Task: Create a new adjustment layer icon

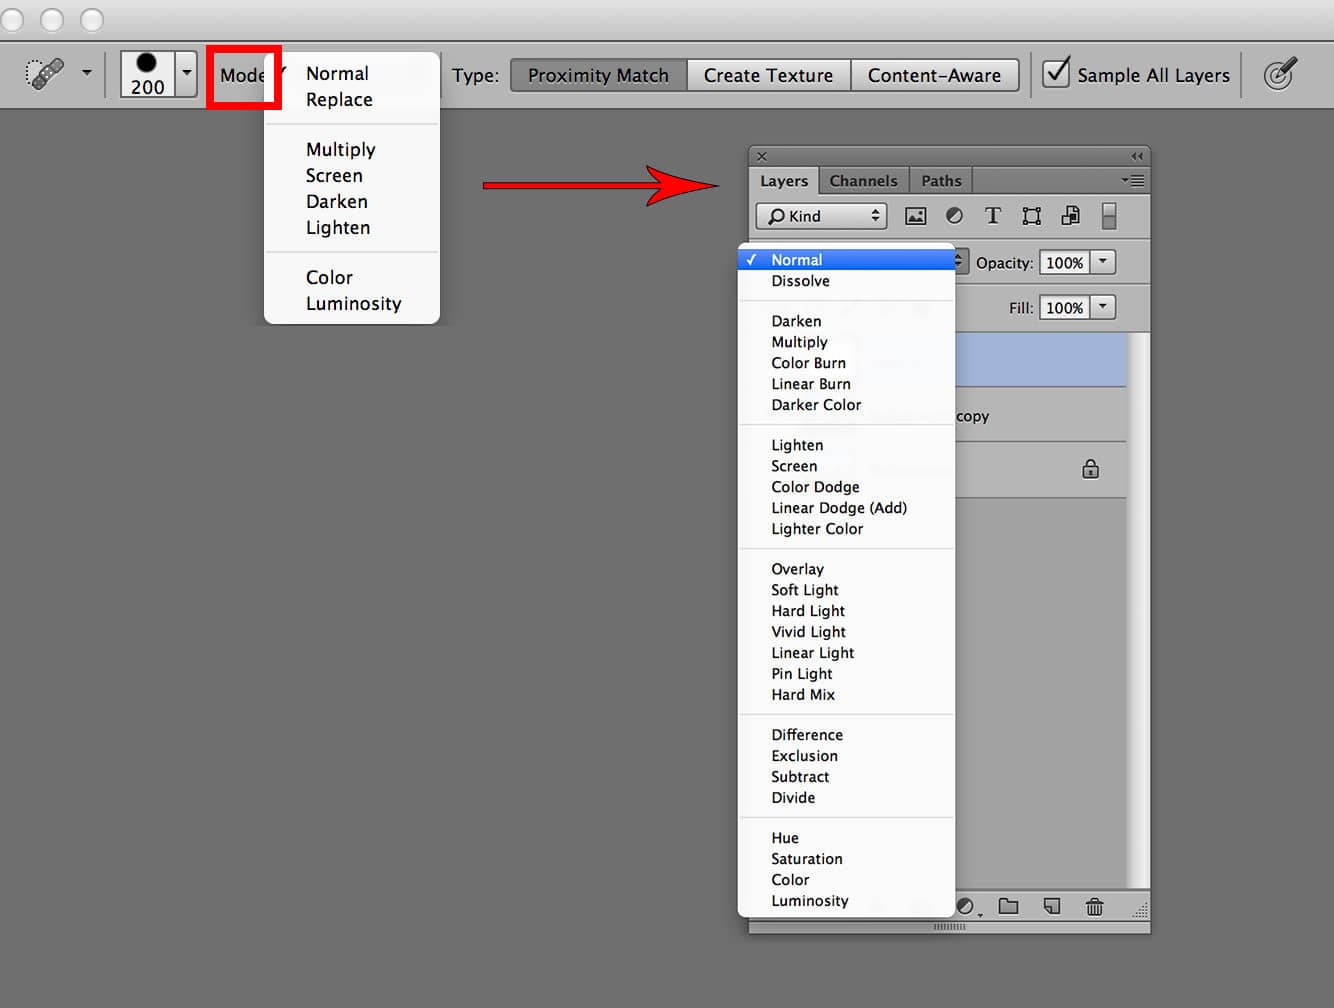Action: tap(967, 906)
